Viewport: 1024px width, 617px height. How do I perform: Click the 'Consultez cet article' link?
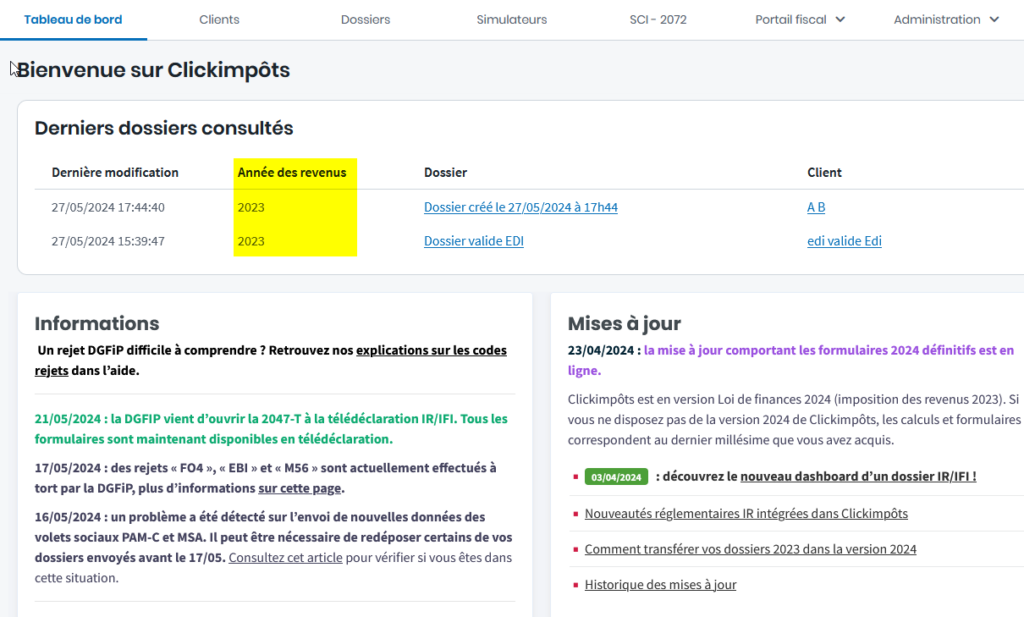point(285,558)
